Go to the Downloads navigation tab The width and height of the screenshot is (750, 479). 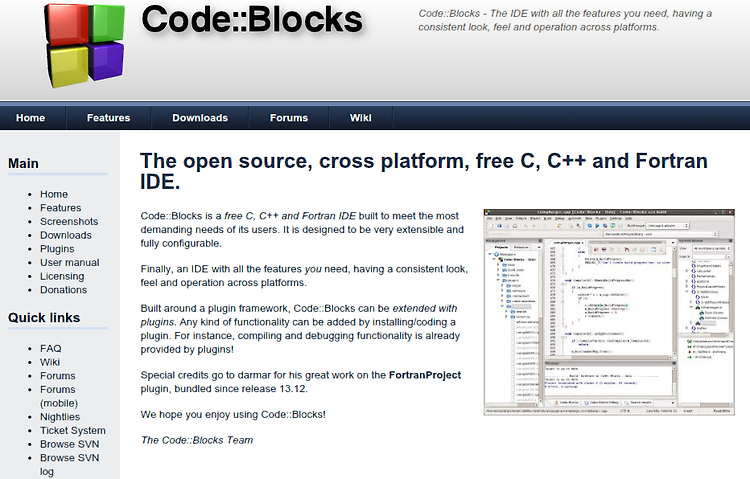pos(200,118)
